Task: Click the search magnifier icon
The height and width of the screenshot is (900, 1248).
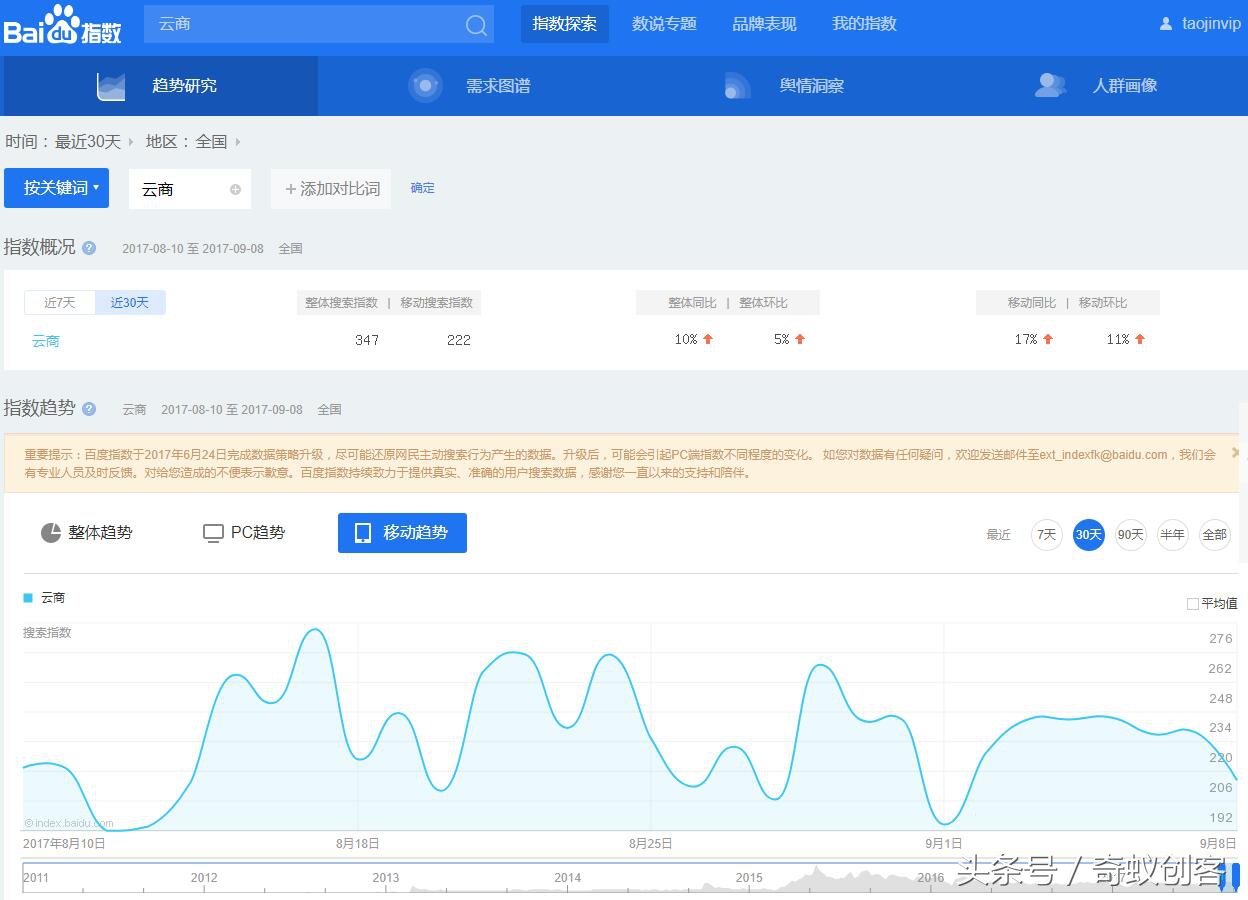Action: click(477, 25)
